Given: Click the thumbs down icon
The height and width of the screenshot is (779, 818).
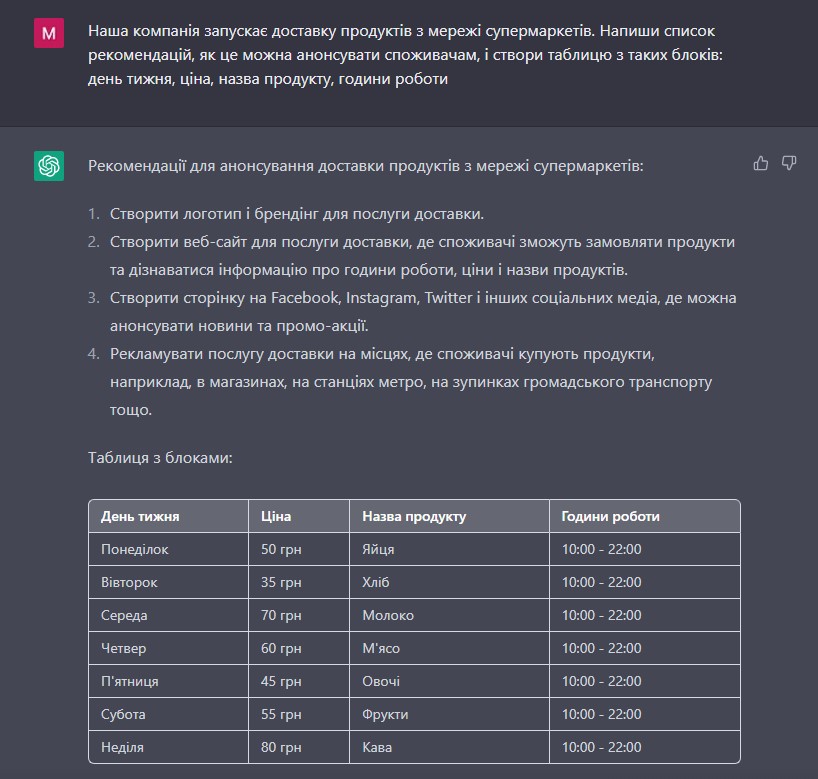Looking at the screenshot, I should (788, 163).
